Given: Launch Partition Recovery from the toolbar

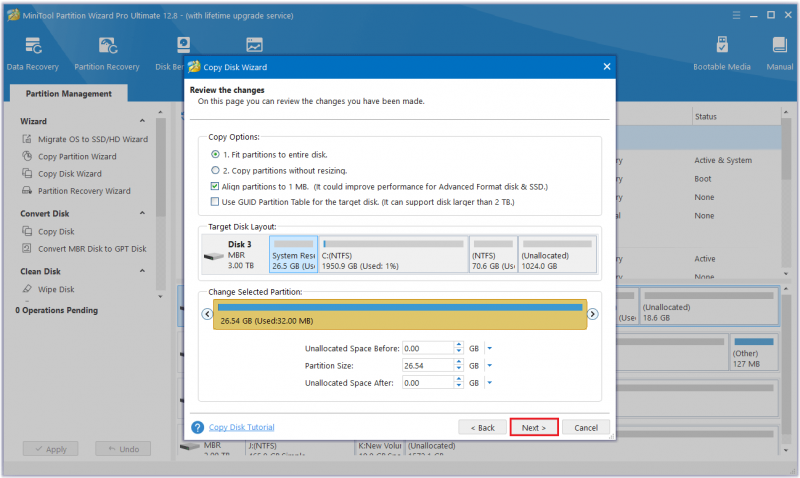Looking at the screenshot, I should (107, 47).
